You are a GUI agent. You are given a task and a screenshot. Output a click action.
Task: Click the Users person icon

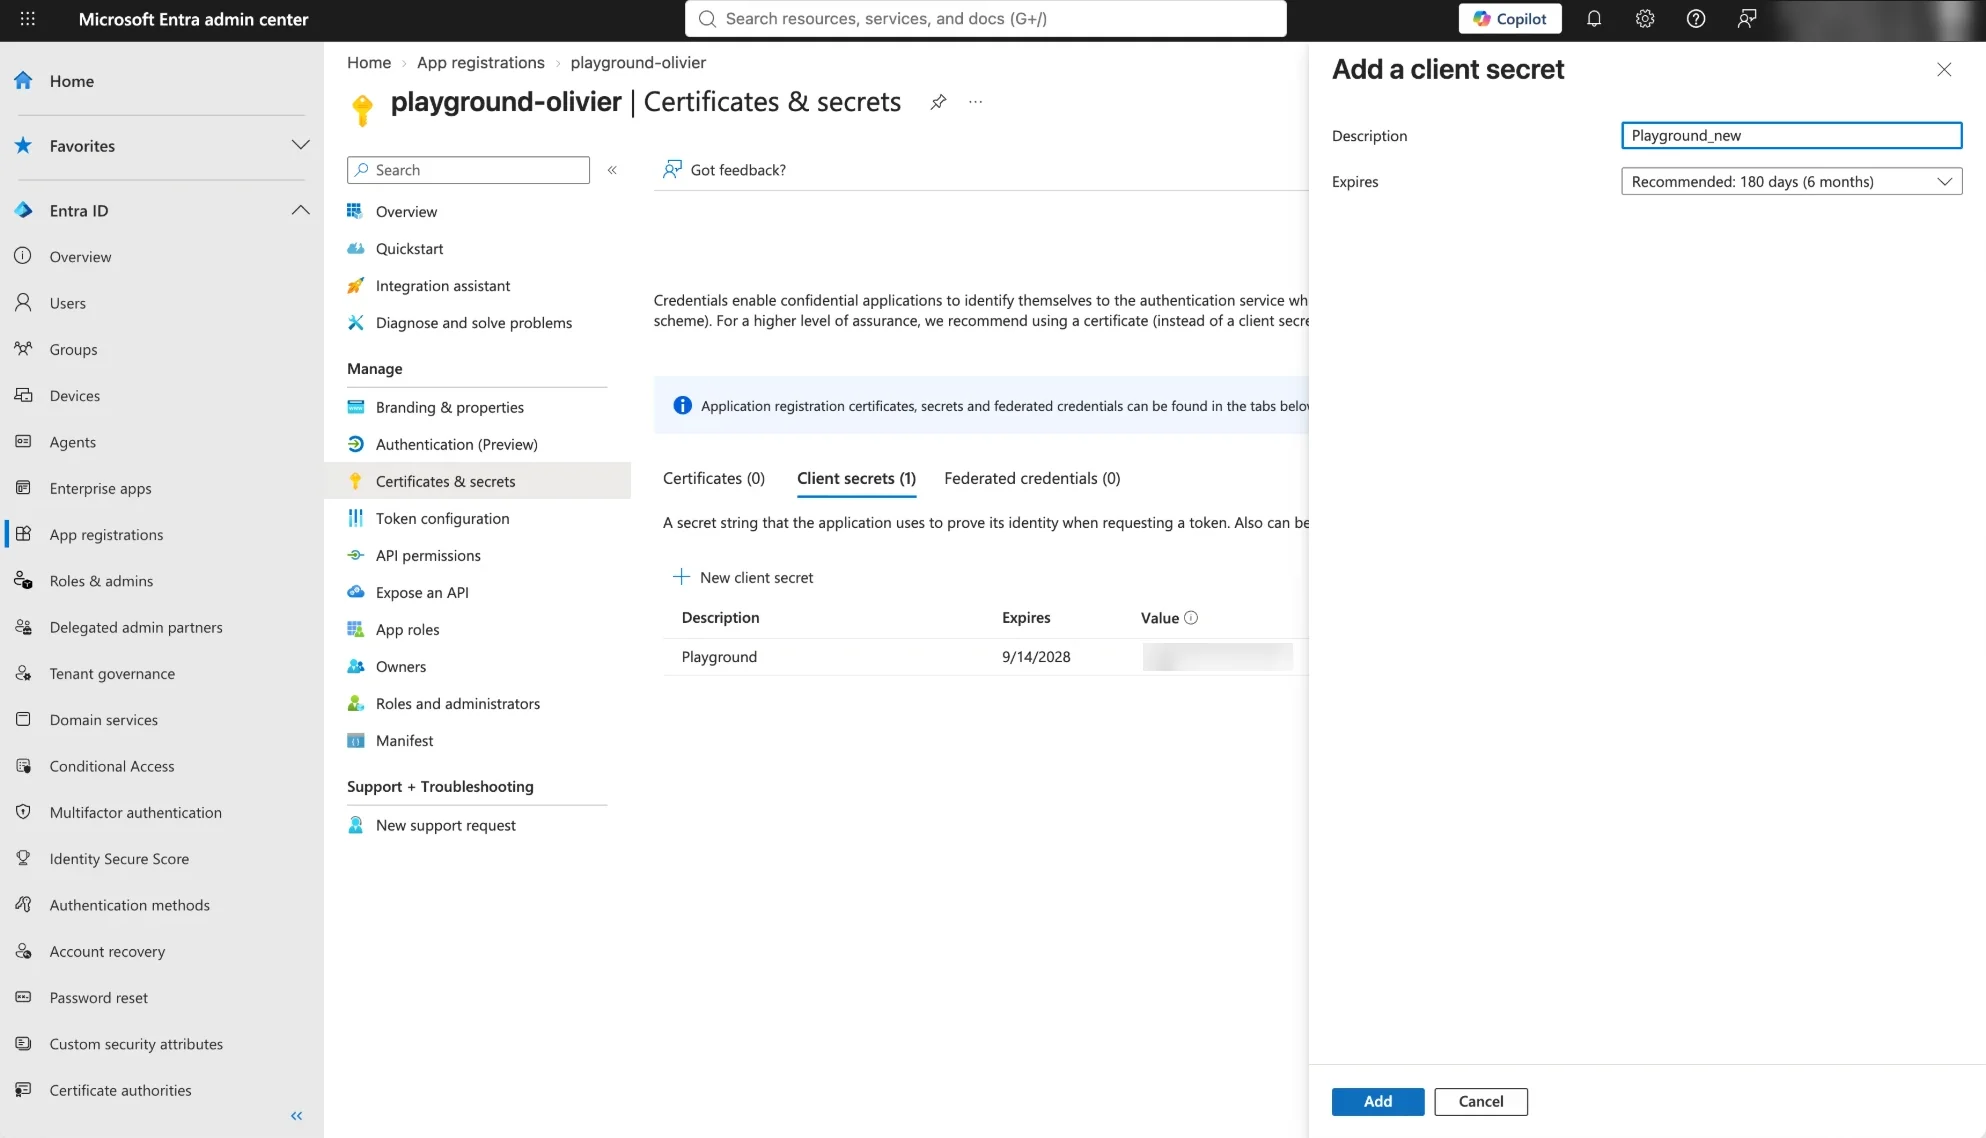pos(23,303)
